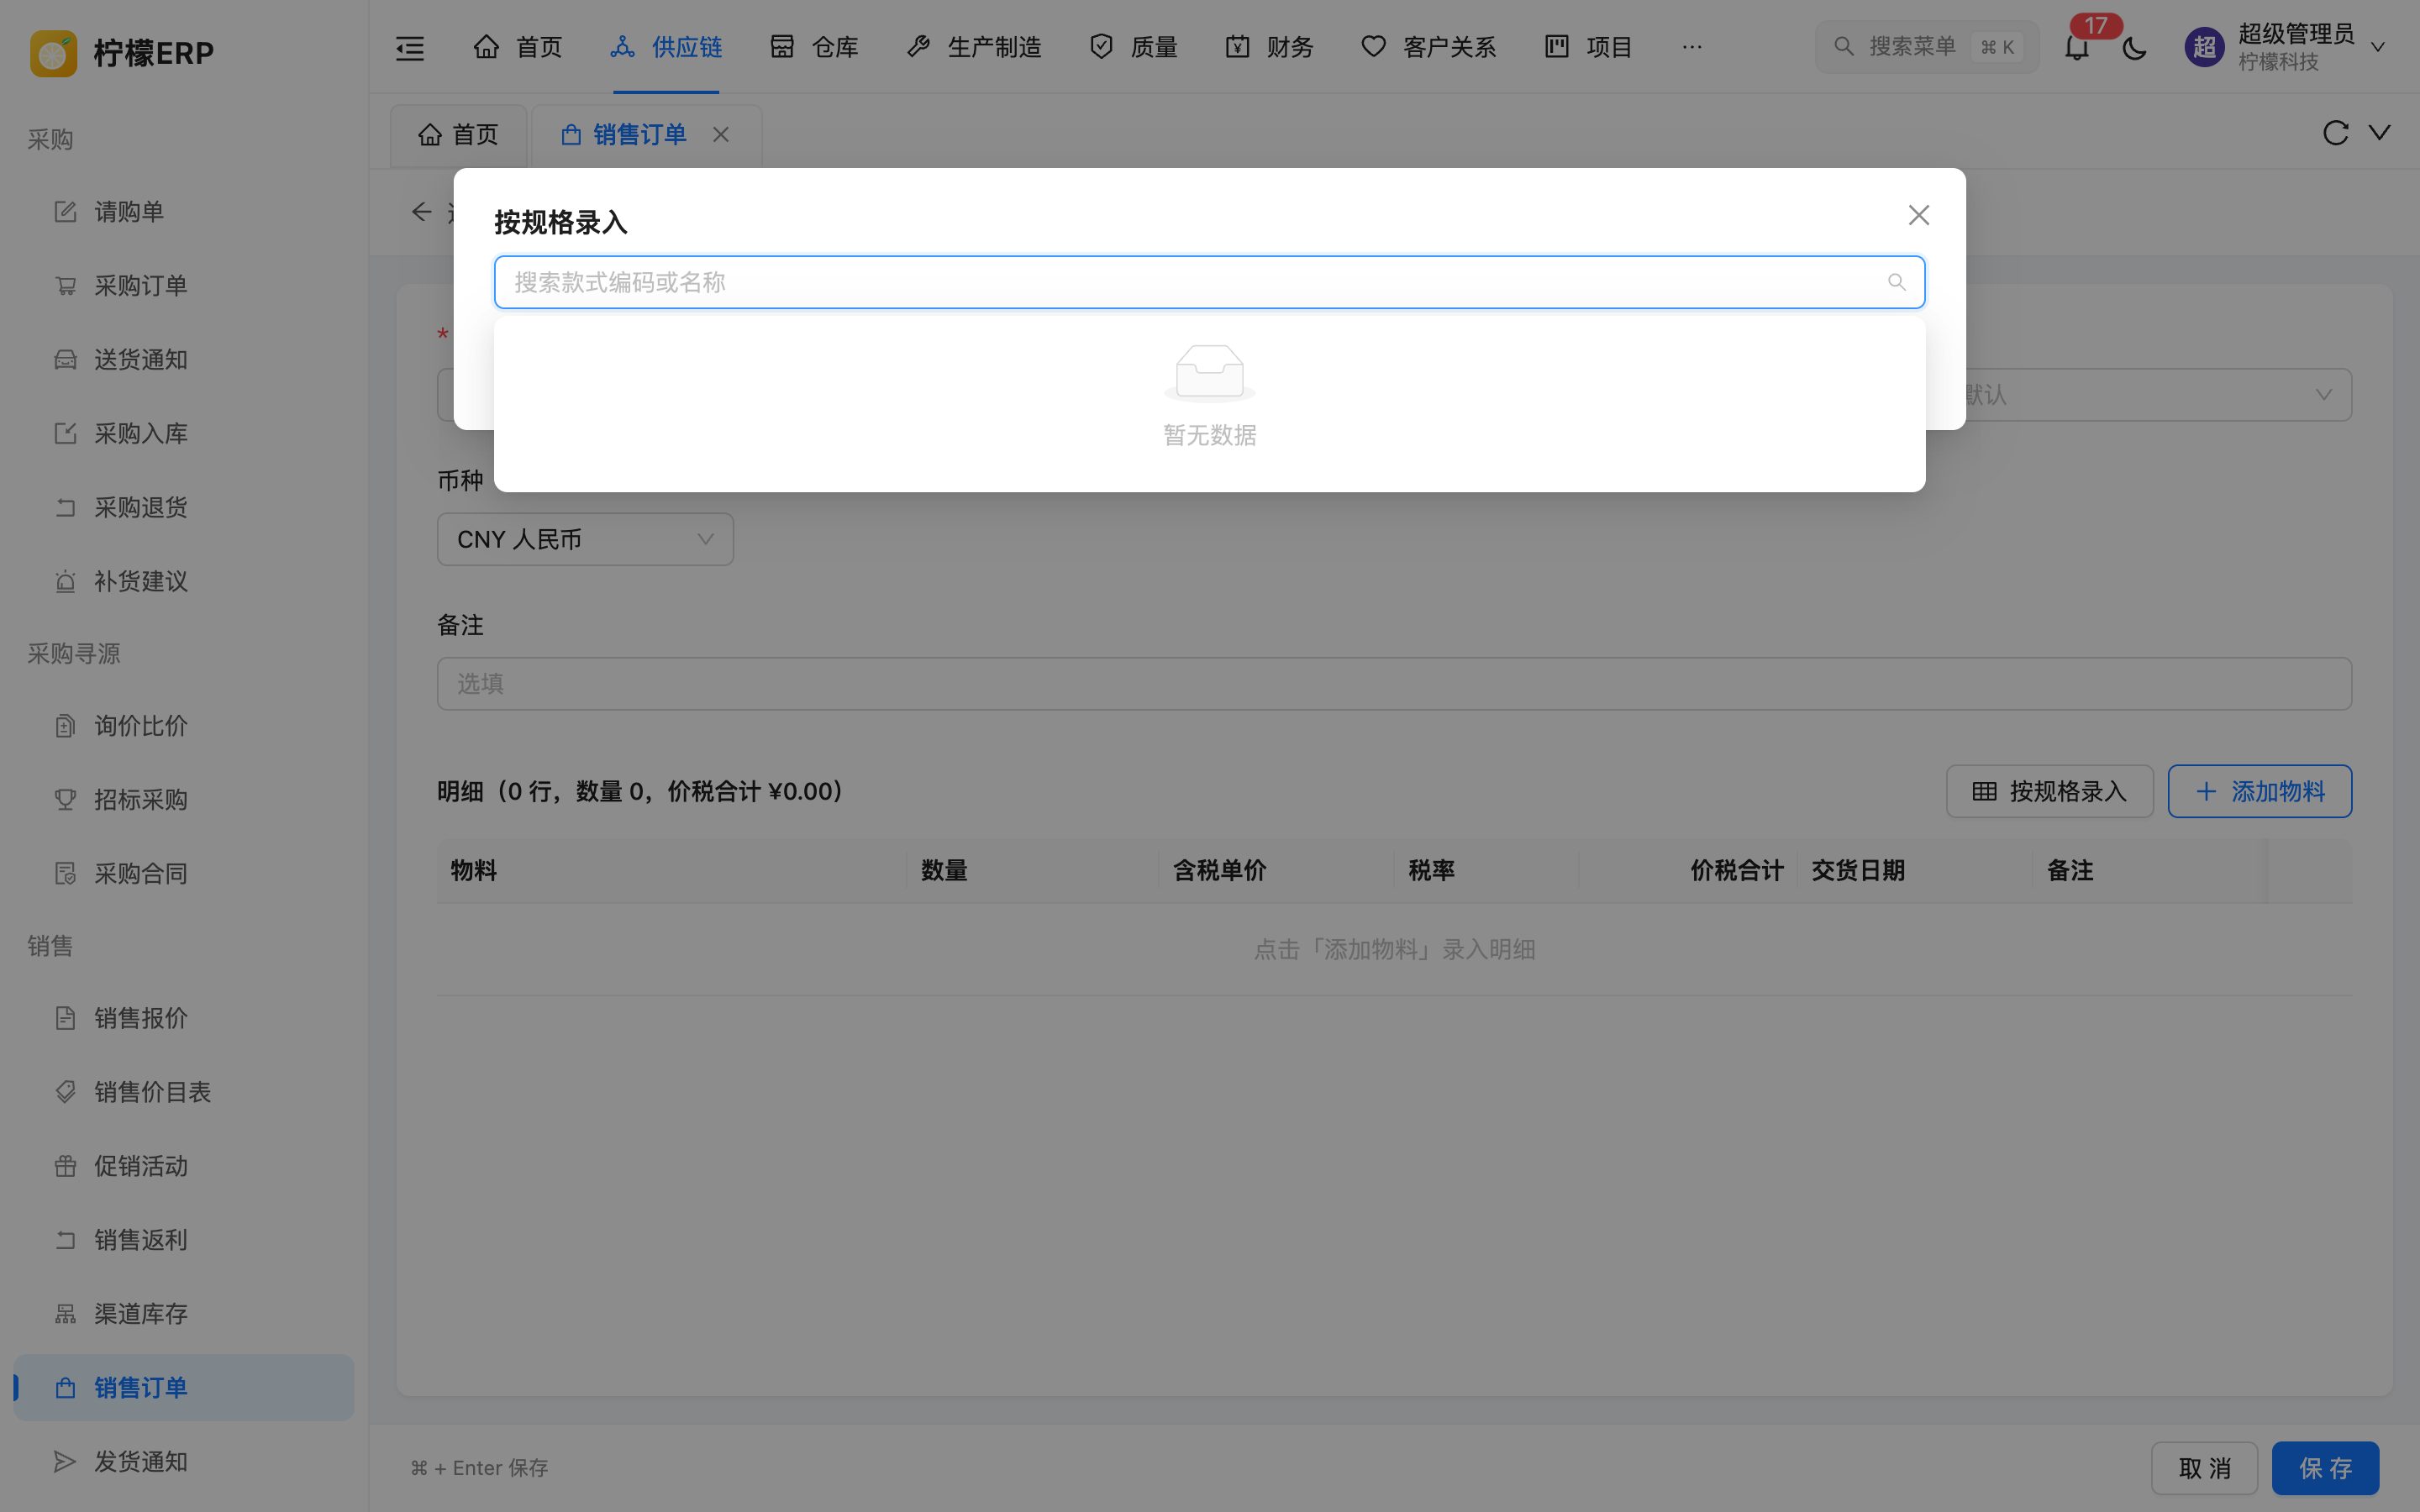Toggle dark mode moon icon
The image size is (2420, 1512).
point(2134,47)
